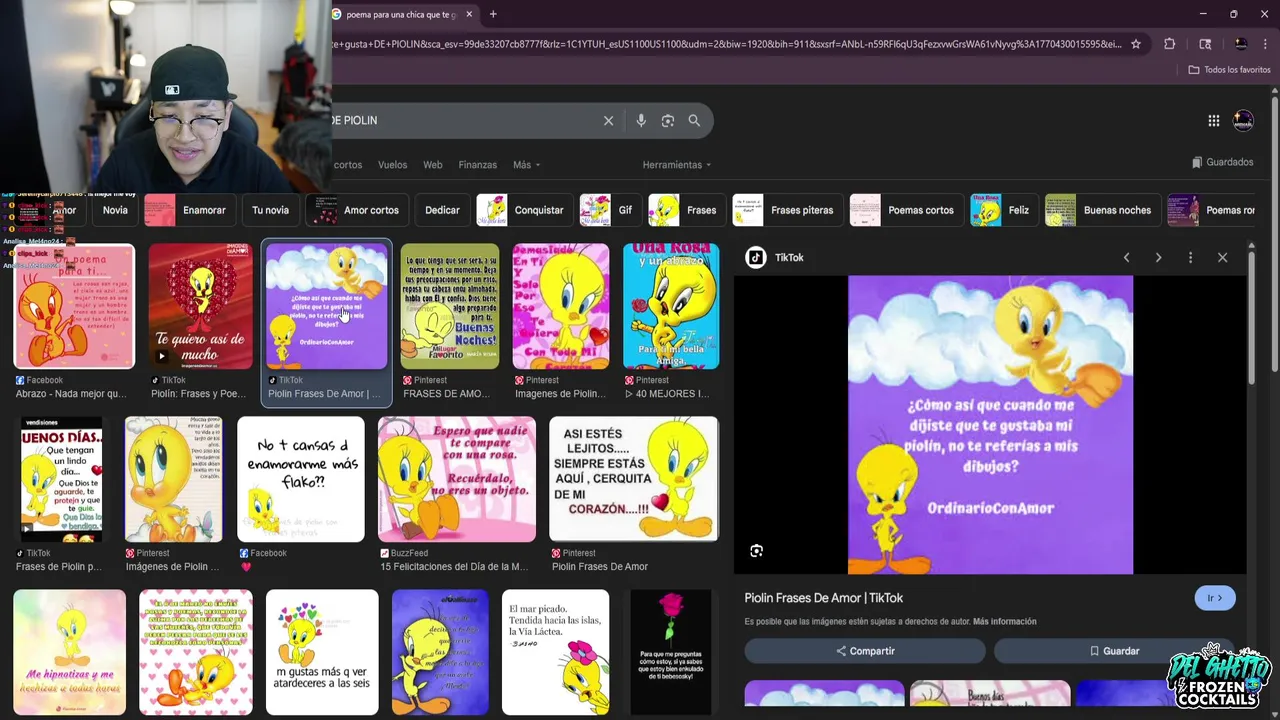1280x720 pixels.
Task: Filter by the Novia chip
Action: point(115,210)
